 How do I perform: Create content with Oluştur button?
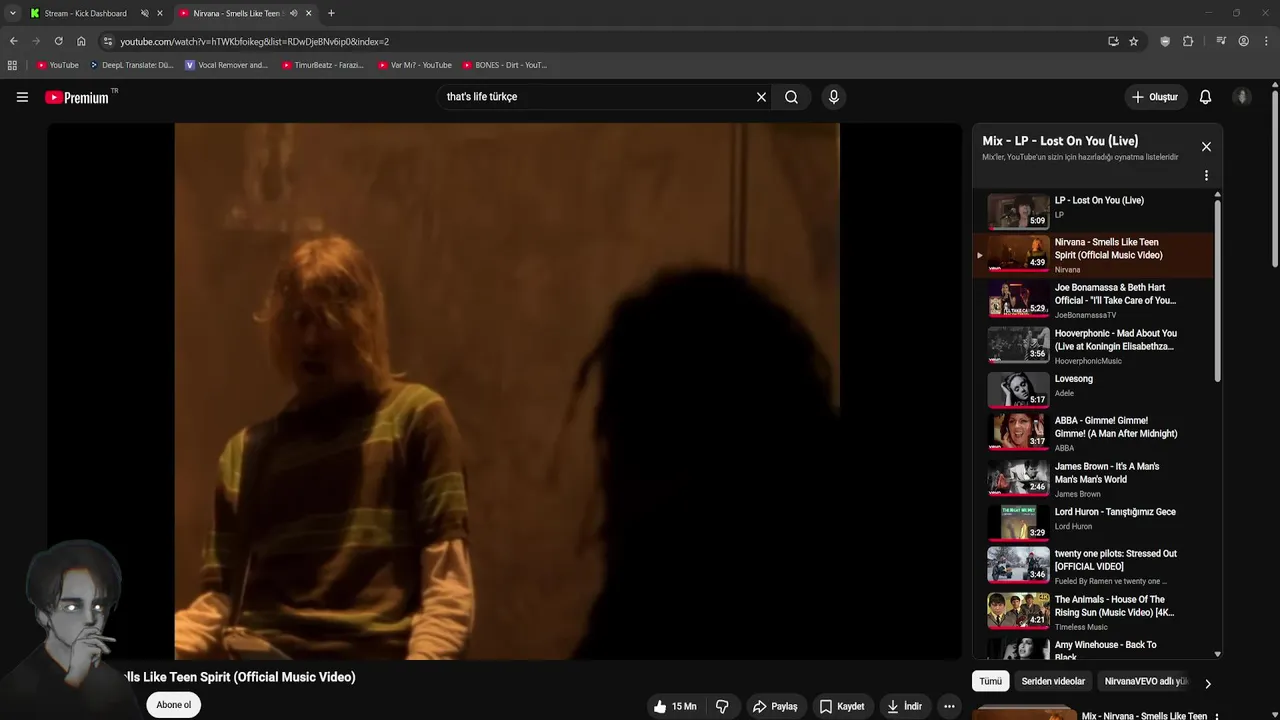coord(1154,97)
